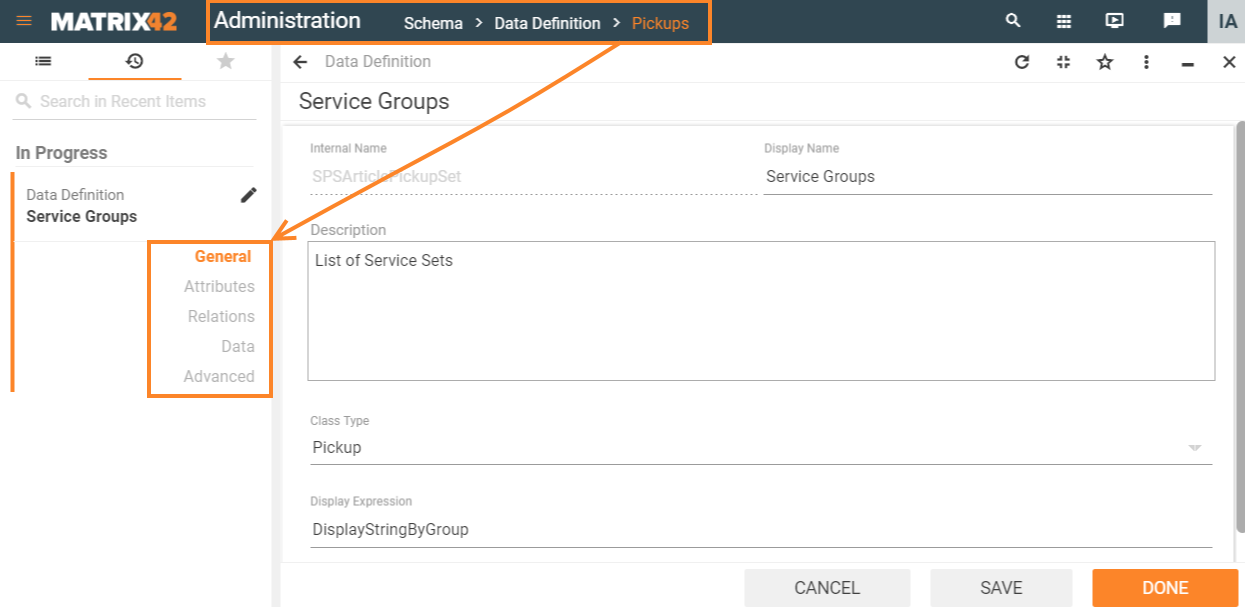Open the hamburger navigation menu
This screenshot has height=607, width=1245.
[x=25, y=20]
